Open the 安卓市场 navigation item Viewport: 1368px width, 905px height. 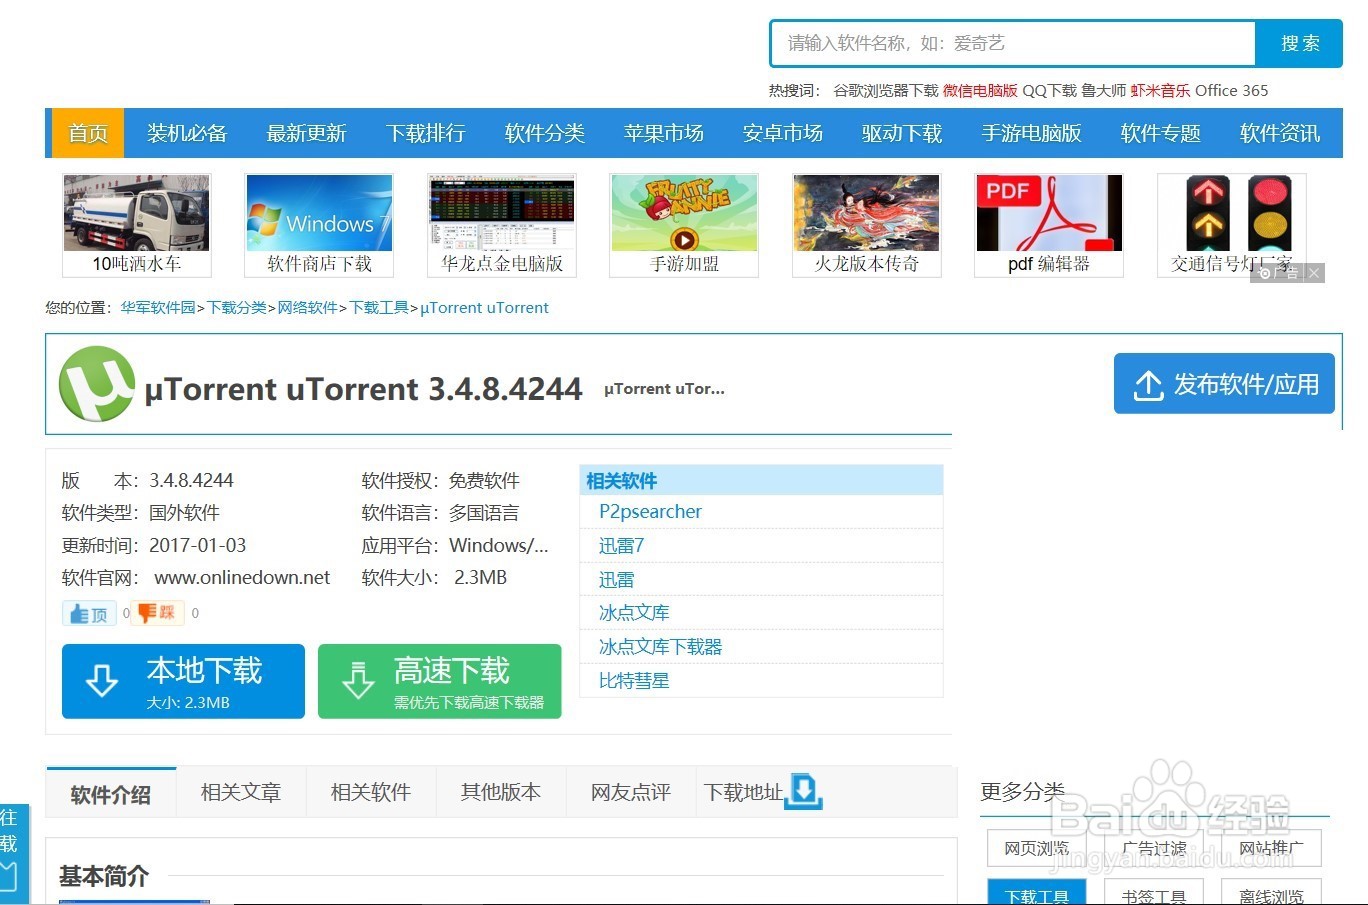click(783, 133)
